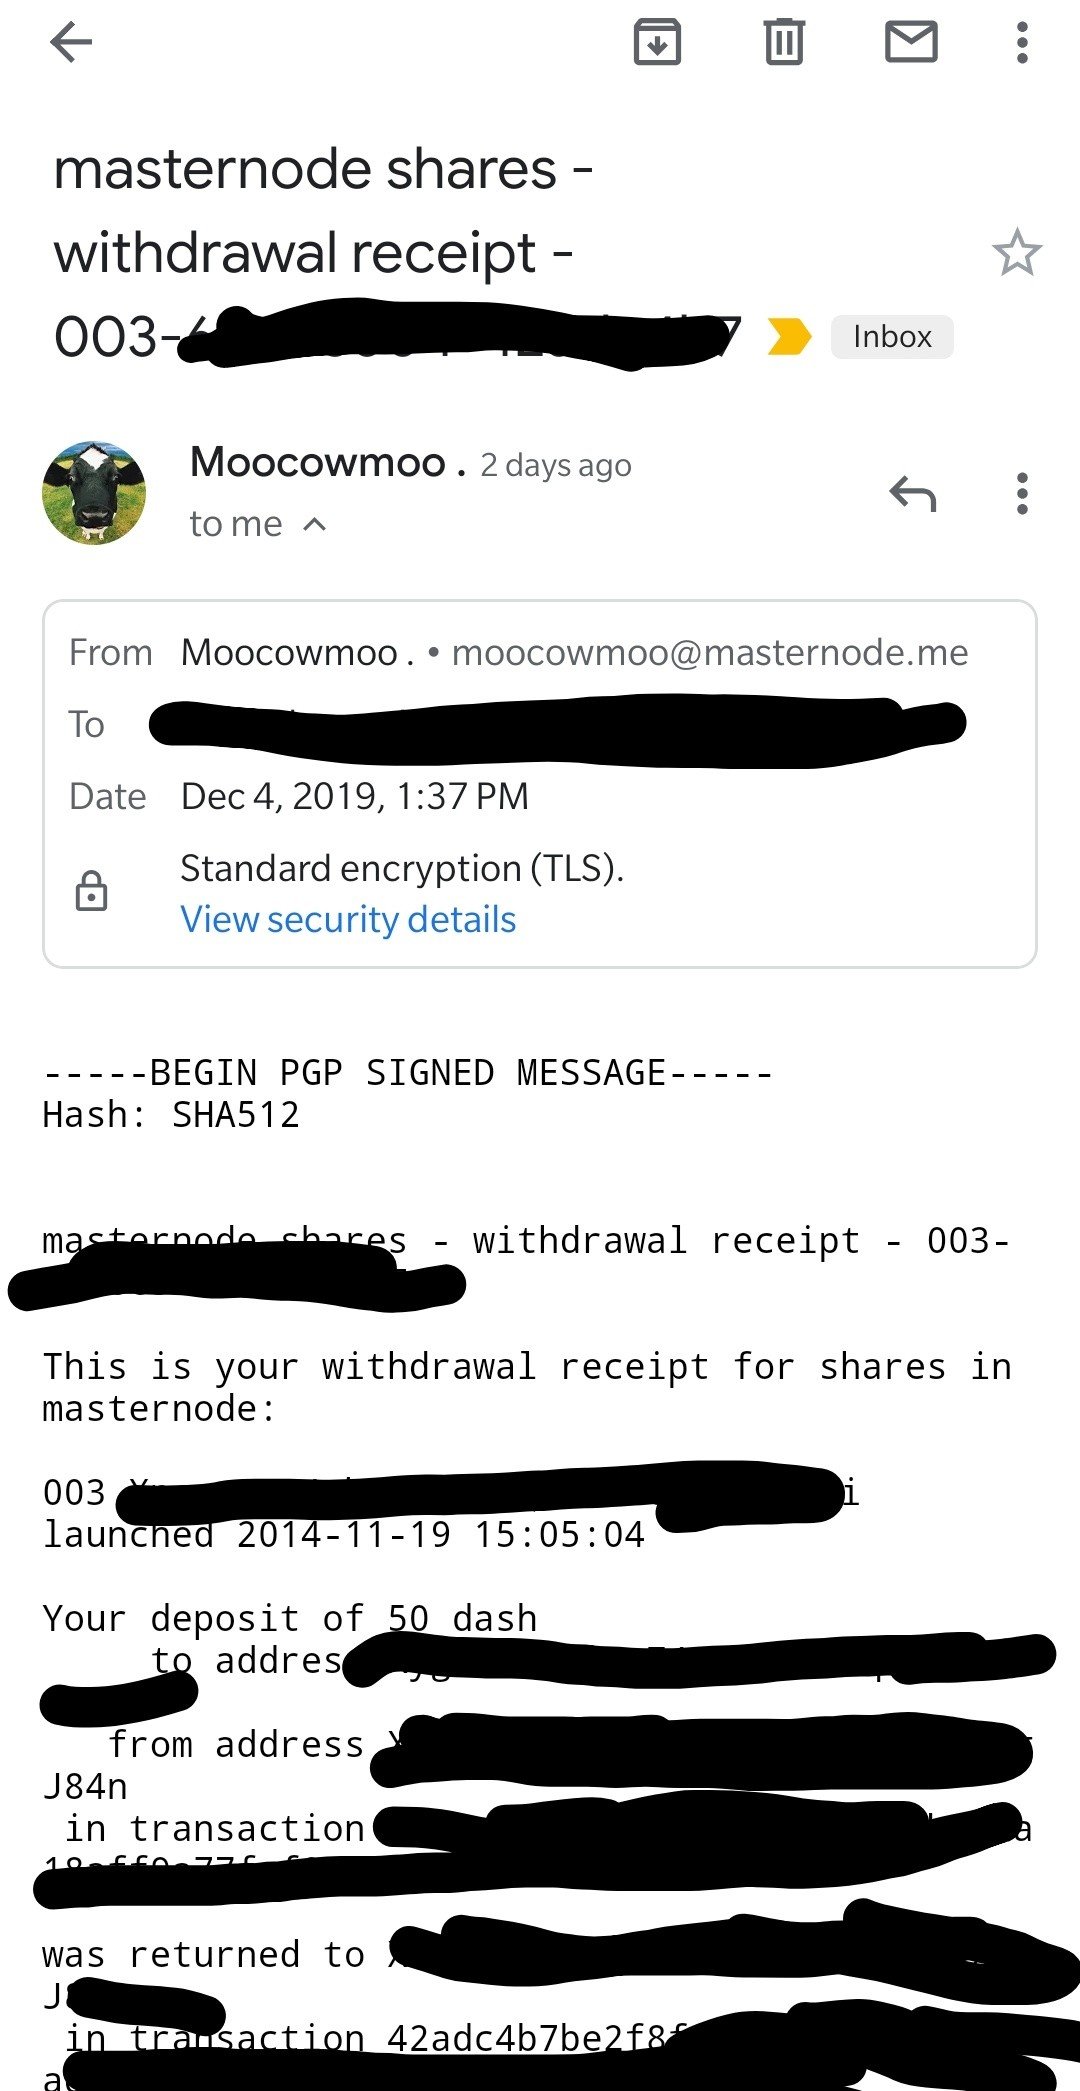This screenshot has width=1080, height=2091.
Task: Tap the Dec 4, 2019 date entry
Action: 354,796
